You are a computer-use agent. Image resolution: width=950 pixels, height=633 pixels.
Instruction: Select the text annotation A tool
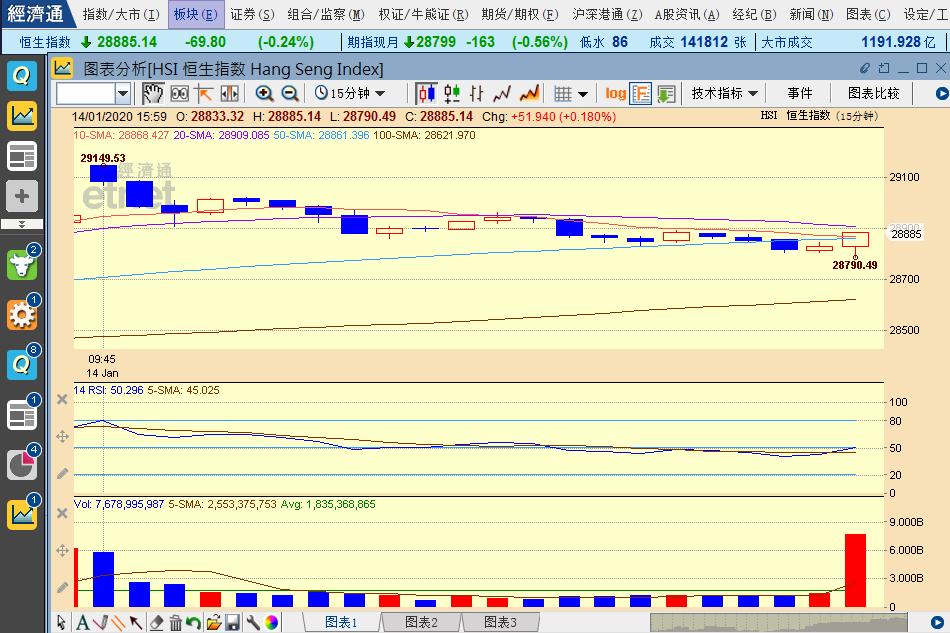tap(82, 622)
